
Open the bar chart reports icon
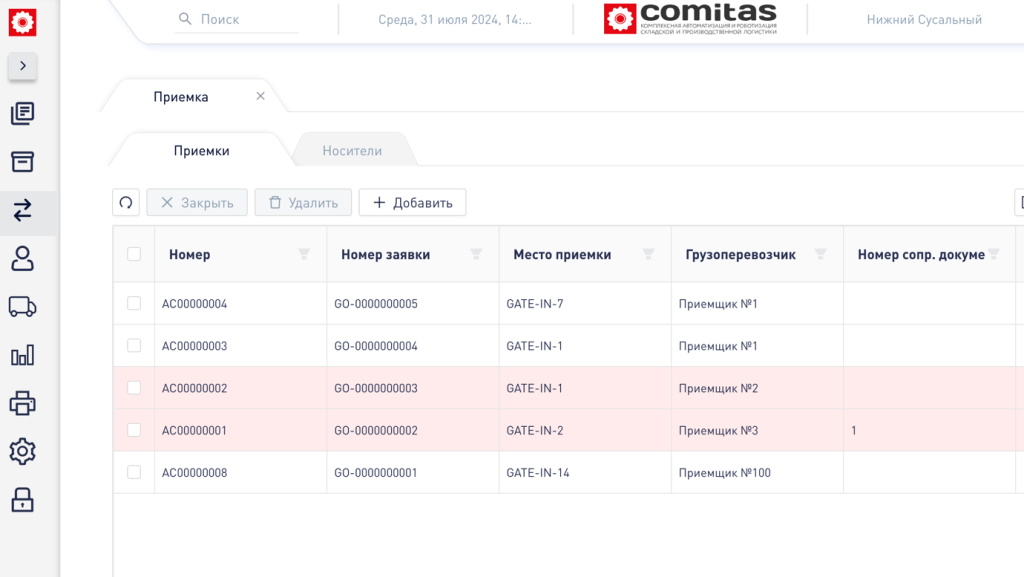click(x=22, y=355)
